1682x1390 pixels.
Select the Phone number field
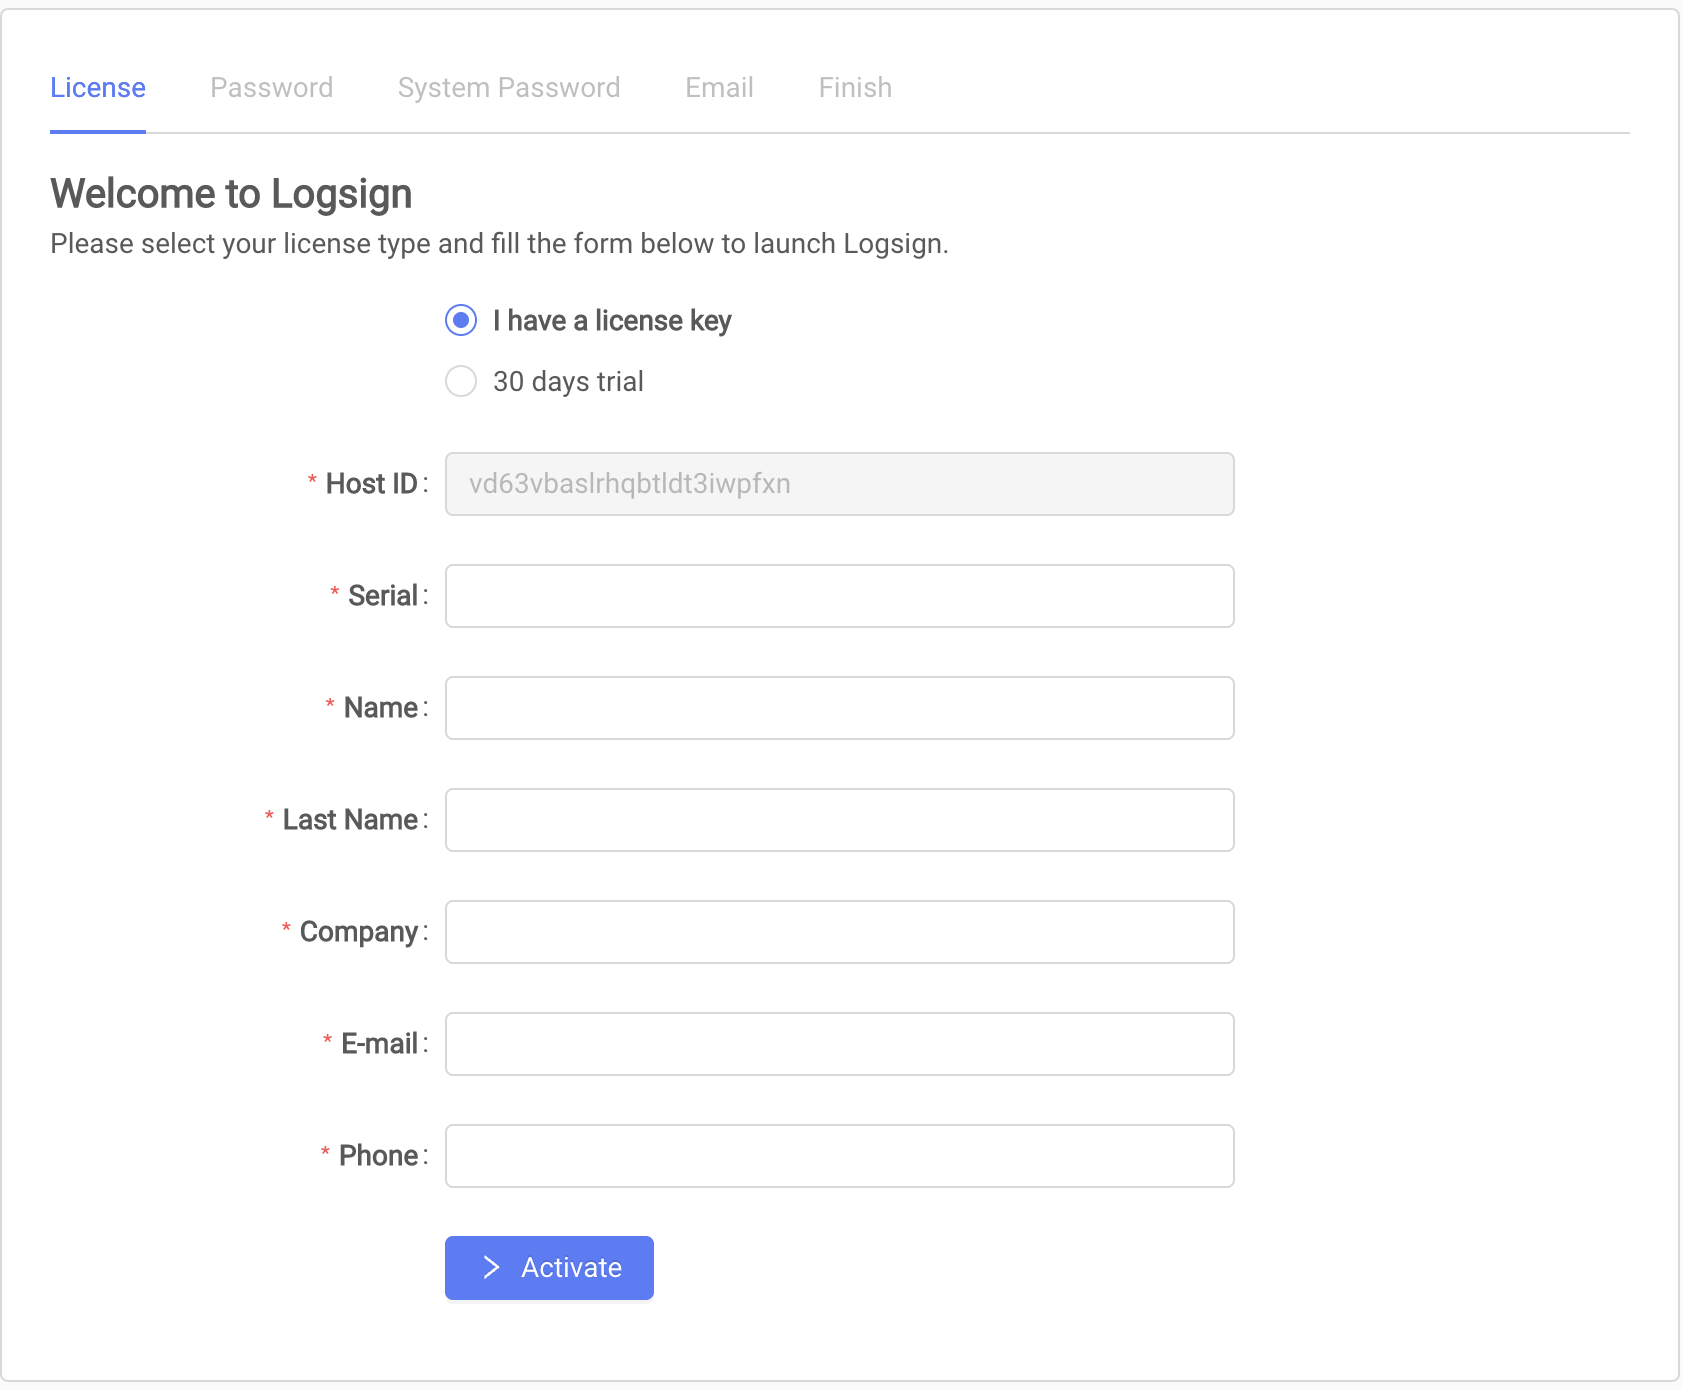pyautogui.click(x=838, y=1155)
